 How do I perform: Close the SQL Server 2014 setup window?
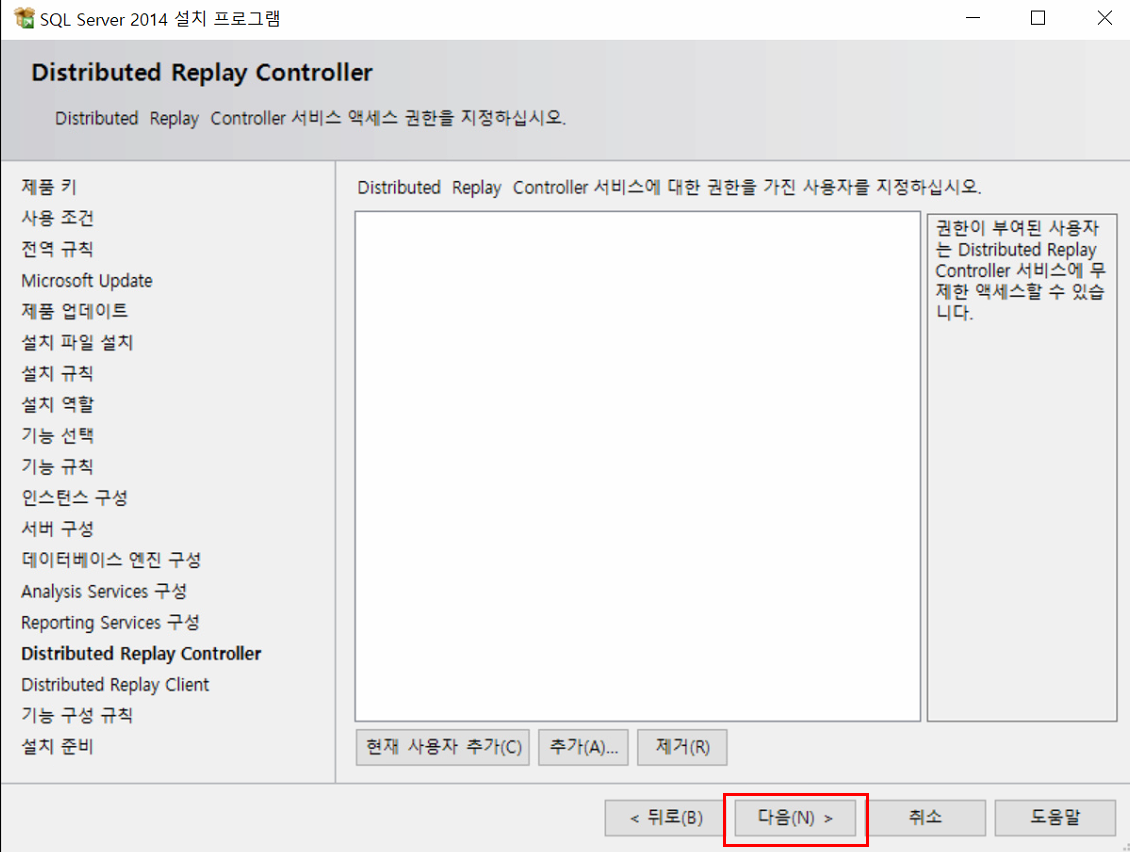coord(1104,18)
